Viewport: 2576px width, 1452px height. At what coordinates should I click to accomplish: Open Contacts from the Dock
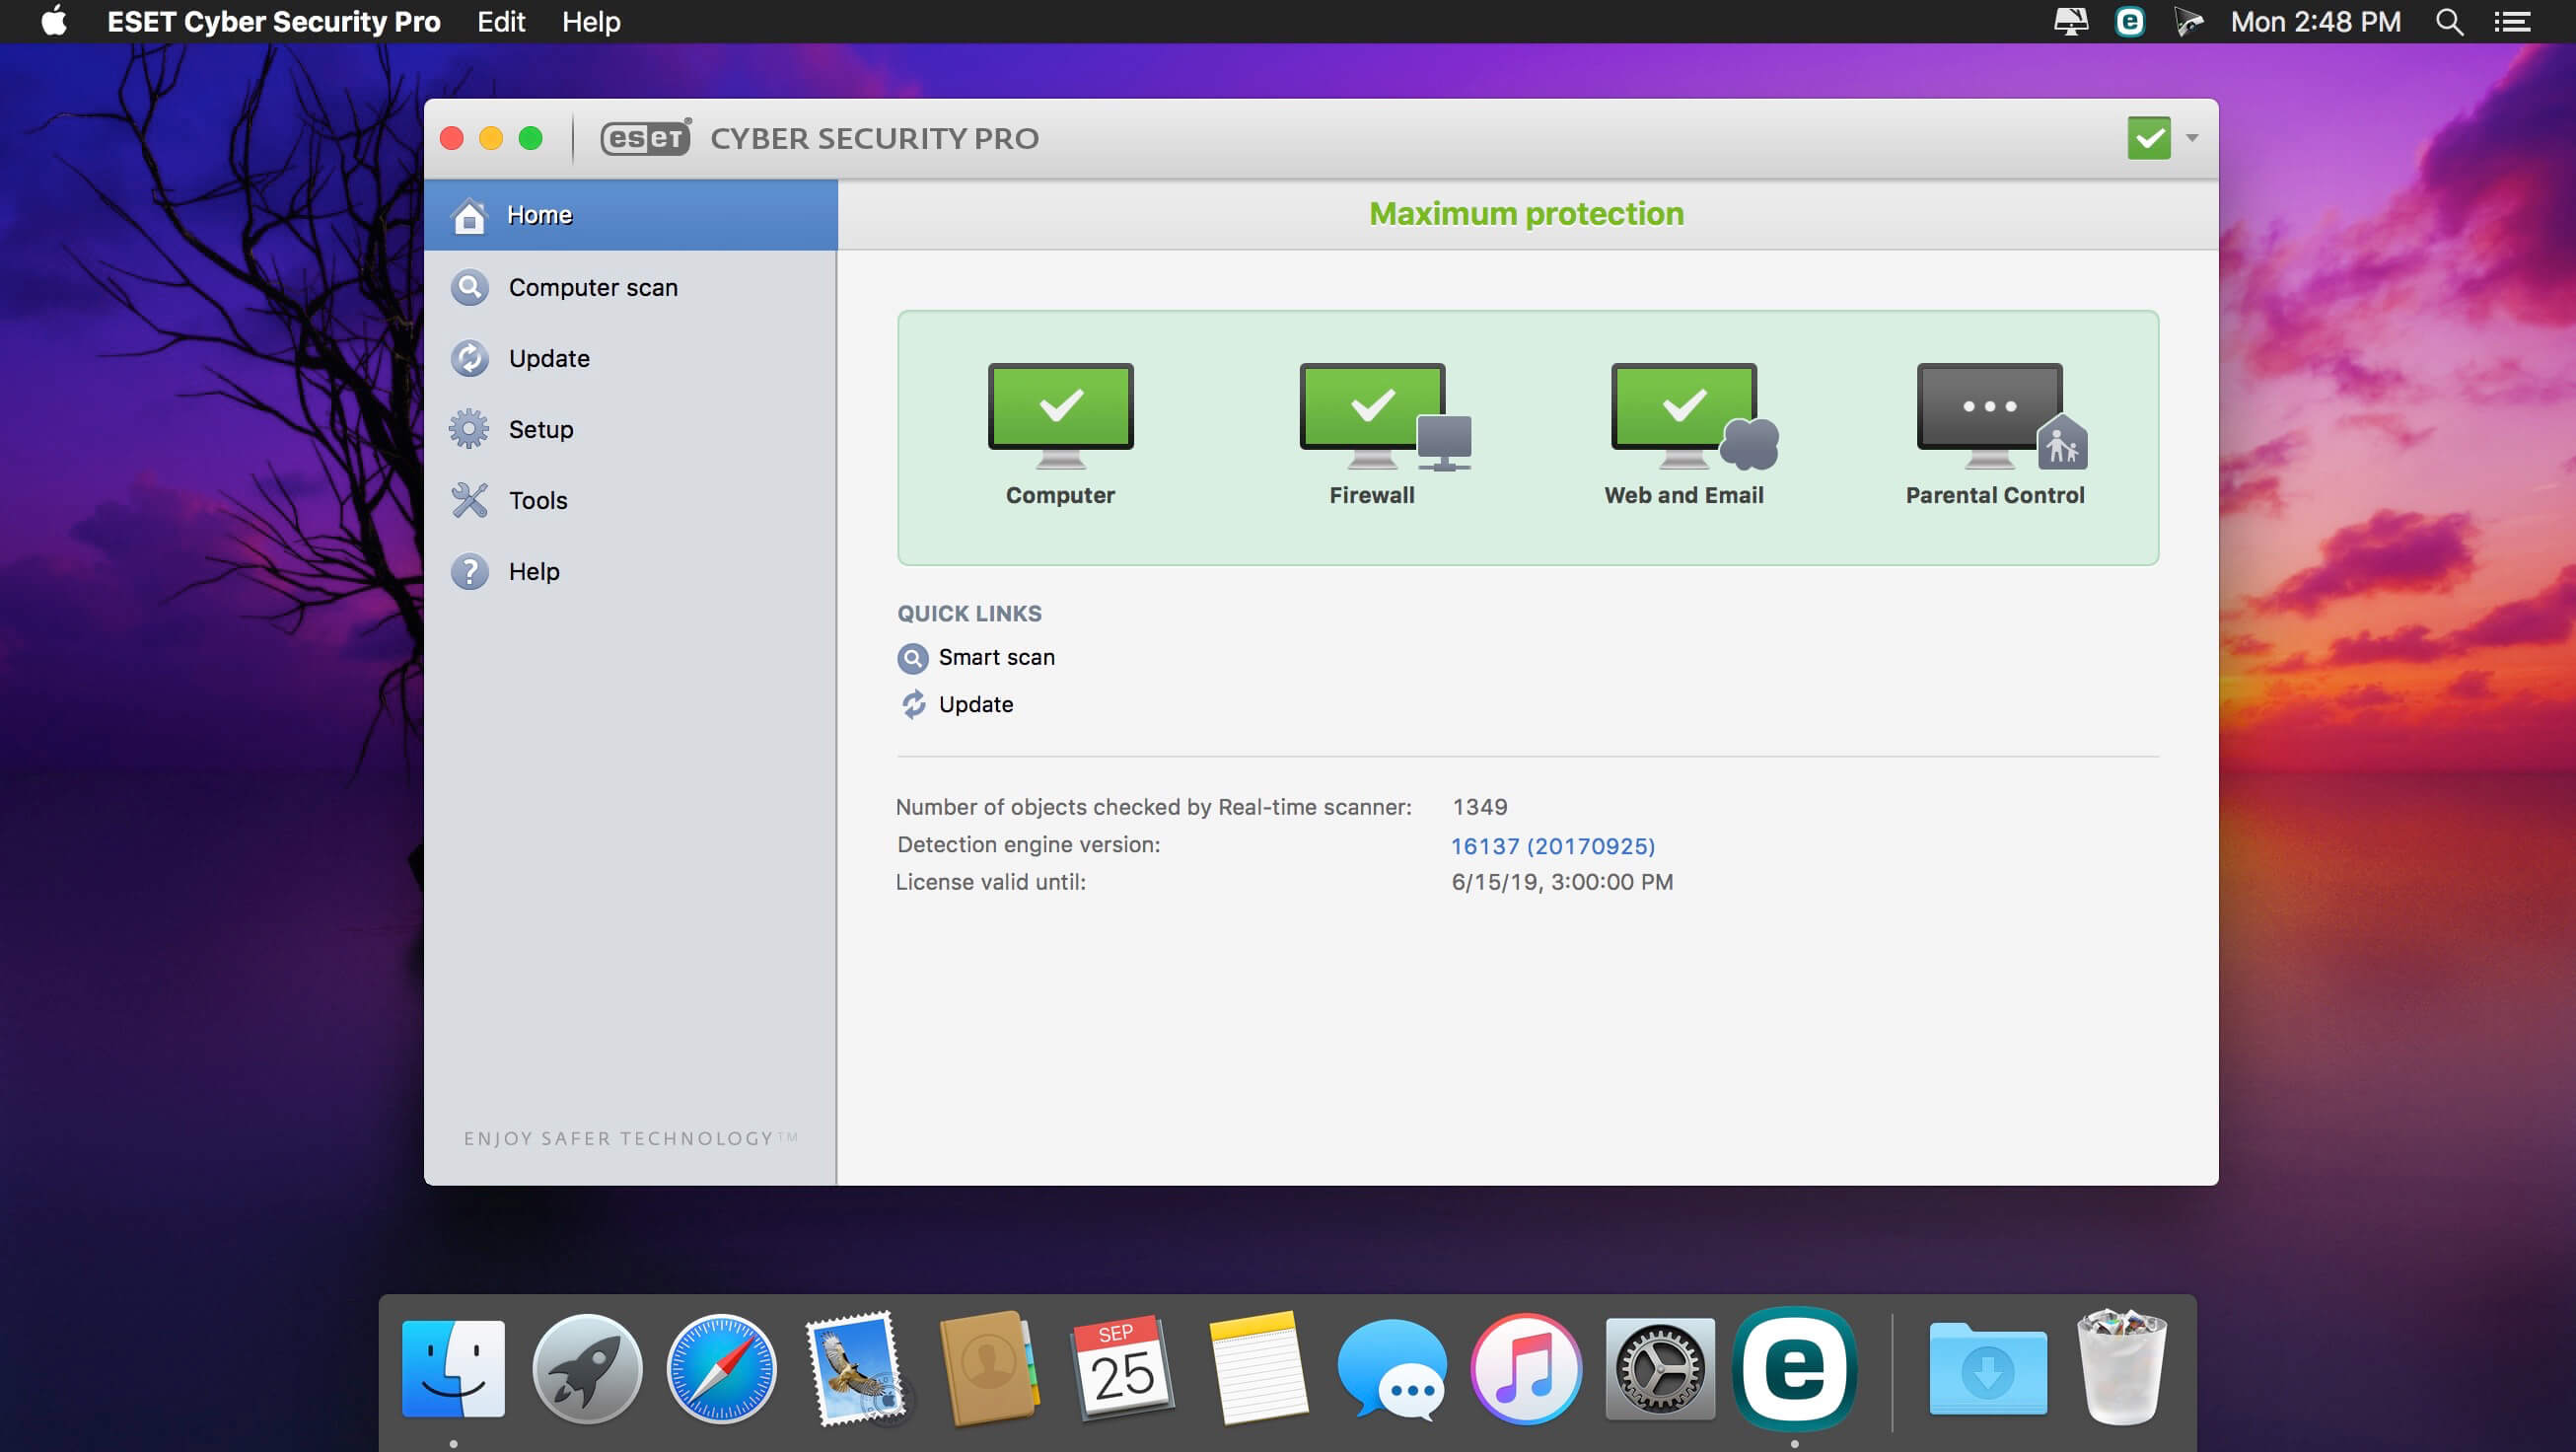pos(989,1368)
